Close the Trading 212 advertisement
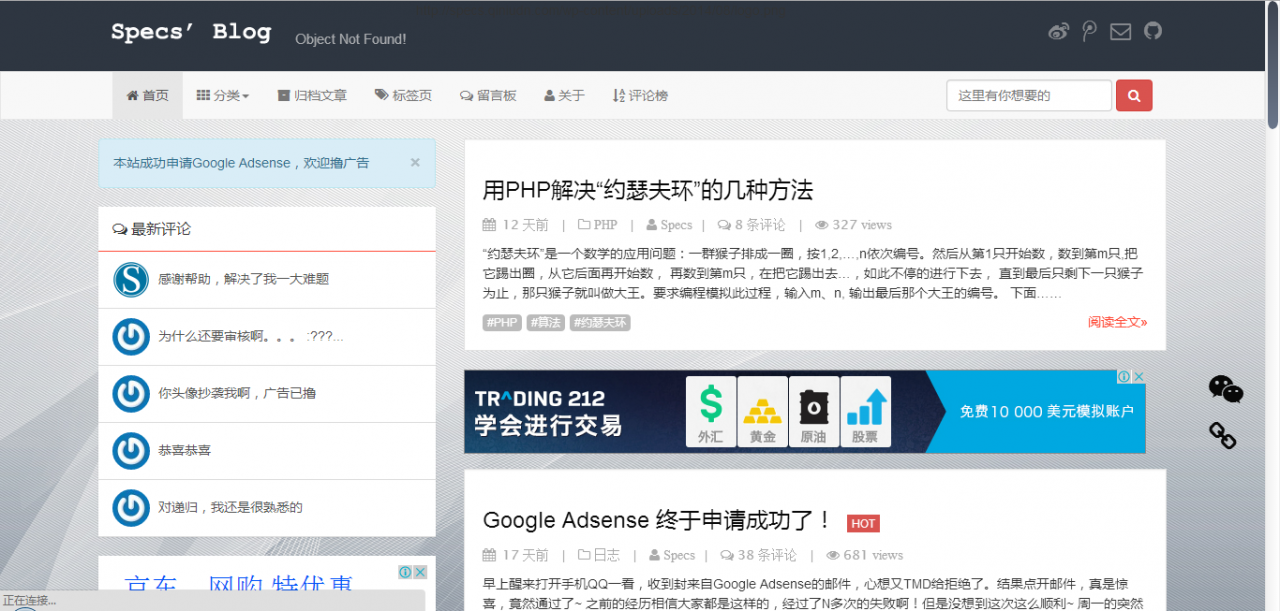 coord(1140,375)
